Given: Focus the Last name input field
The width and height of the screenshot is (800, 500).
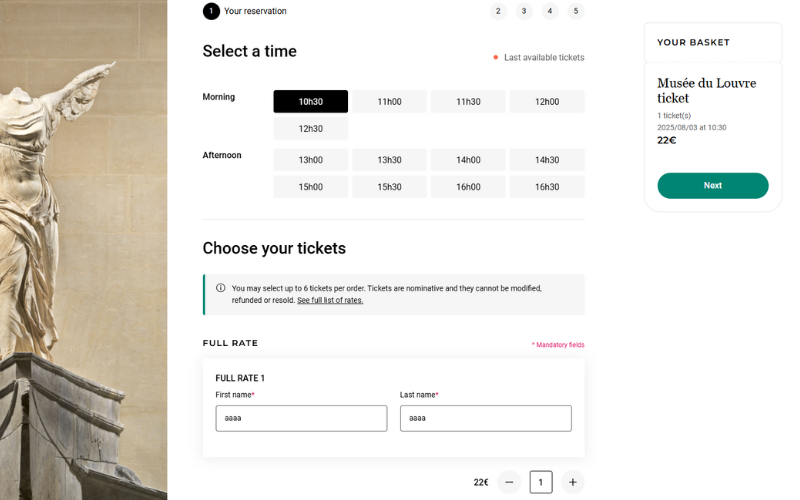Looking at the screenshot, I should coord(485,418).
